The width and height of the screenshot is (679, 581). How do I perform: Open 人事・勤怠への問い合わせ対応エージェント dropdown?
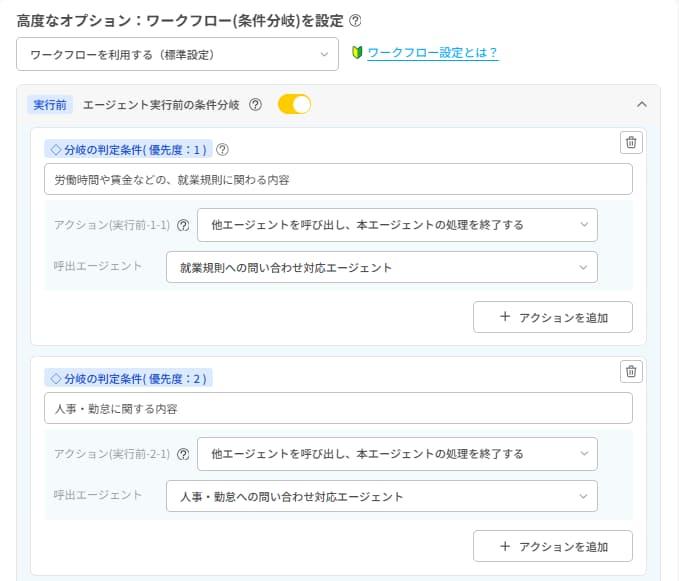tap(381, 496)
